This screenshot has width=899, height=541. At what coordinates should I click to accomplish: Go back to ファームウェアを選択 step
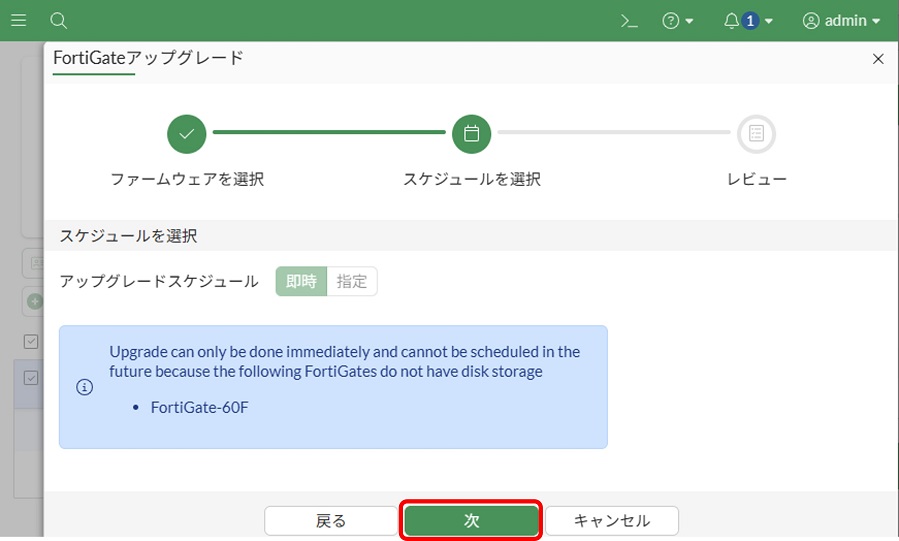[x=187, y=133]
